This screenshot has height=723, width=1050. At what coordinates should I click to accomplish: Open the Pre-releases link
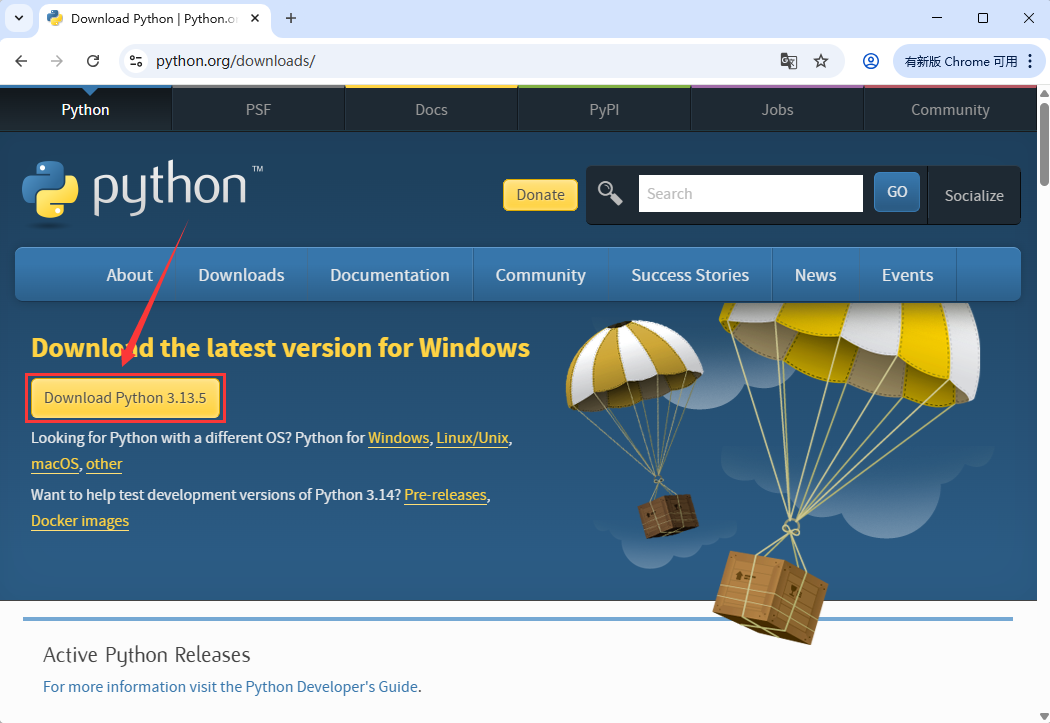[445, 494]
